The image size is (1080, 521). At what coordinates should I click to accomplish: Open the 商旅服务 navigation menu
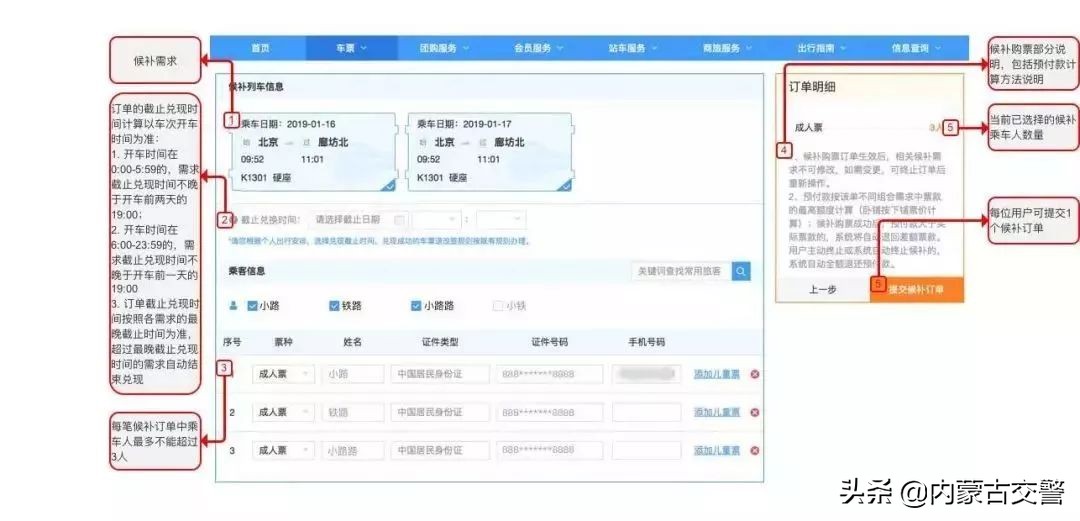[727, 48]
